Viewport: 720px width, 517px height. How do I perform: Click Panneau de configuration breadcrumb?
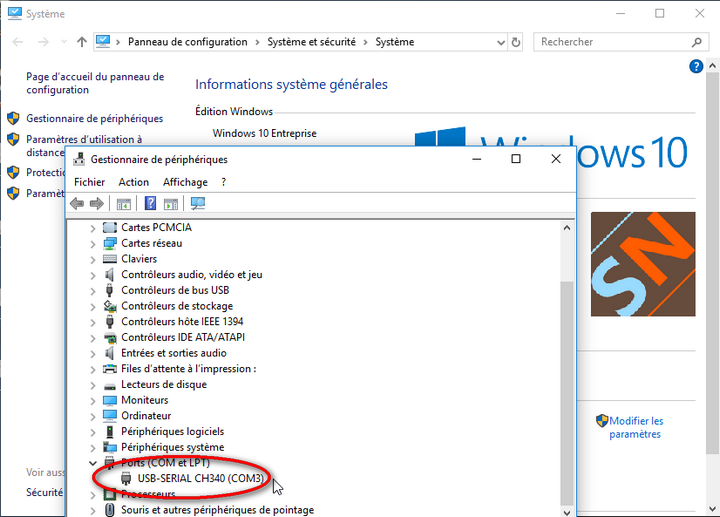pos(187,42)
